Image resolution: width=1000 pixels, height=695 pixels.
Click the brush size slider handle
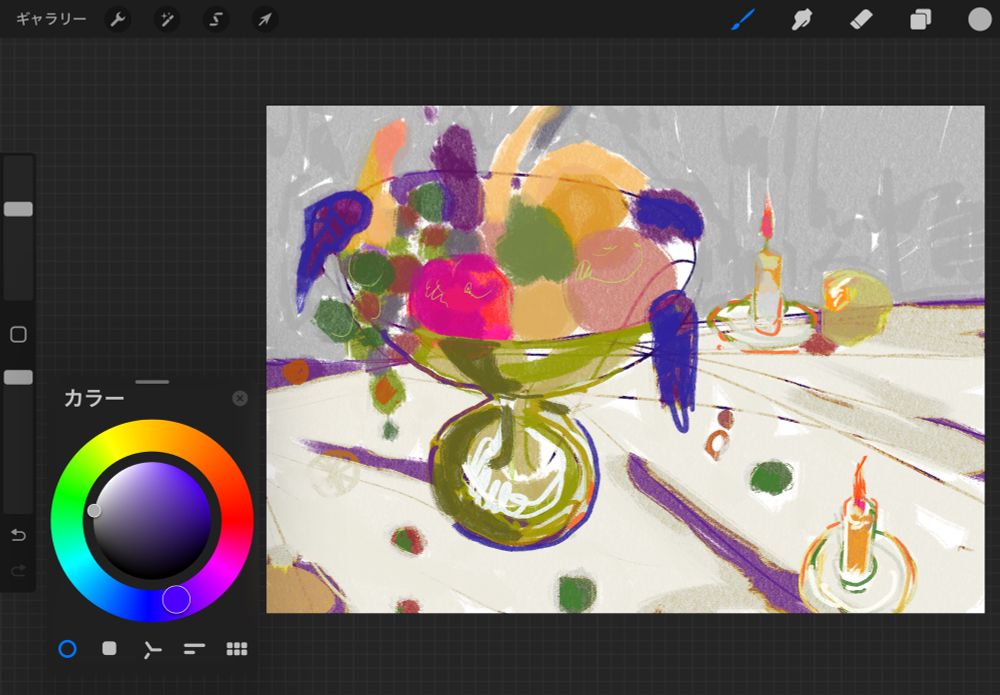18,209
